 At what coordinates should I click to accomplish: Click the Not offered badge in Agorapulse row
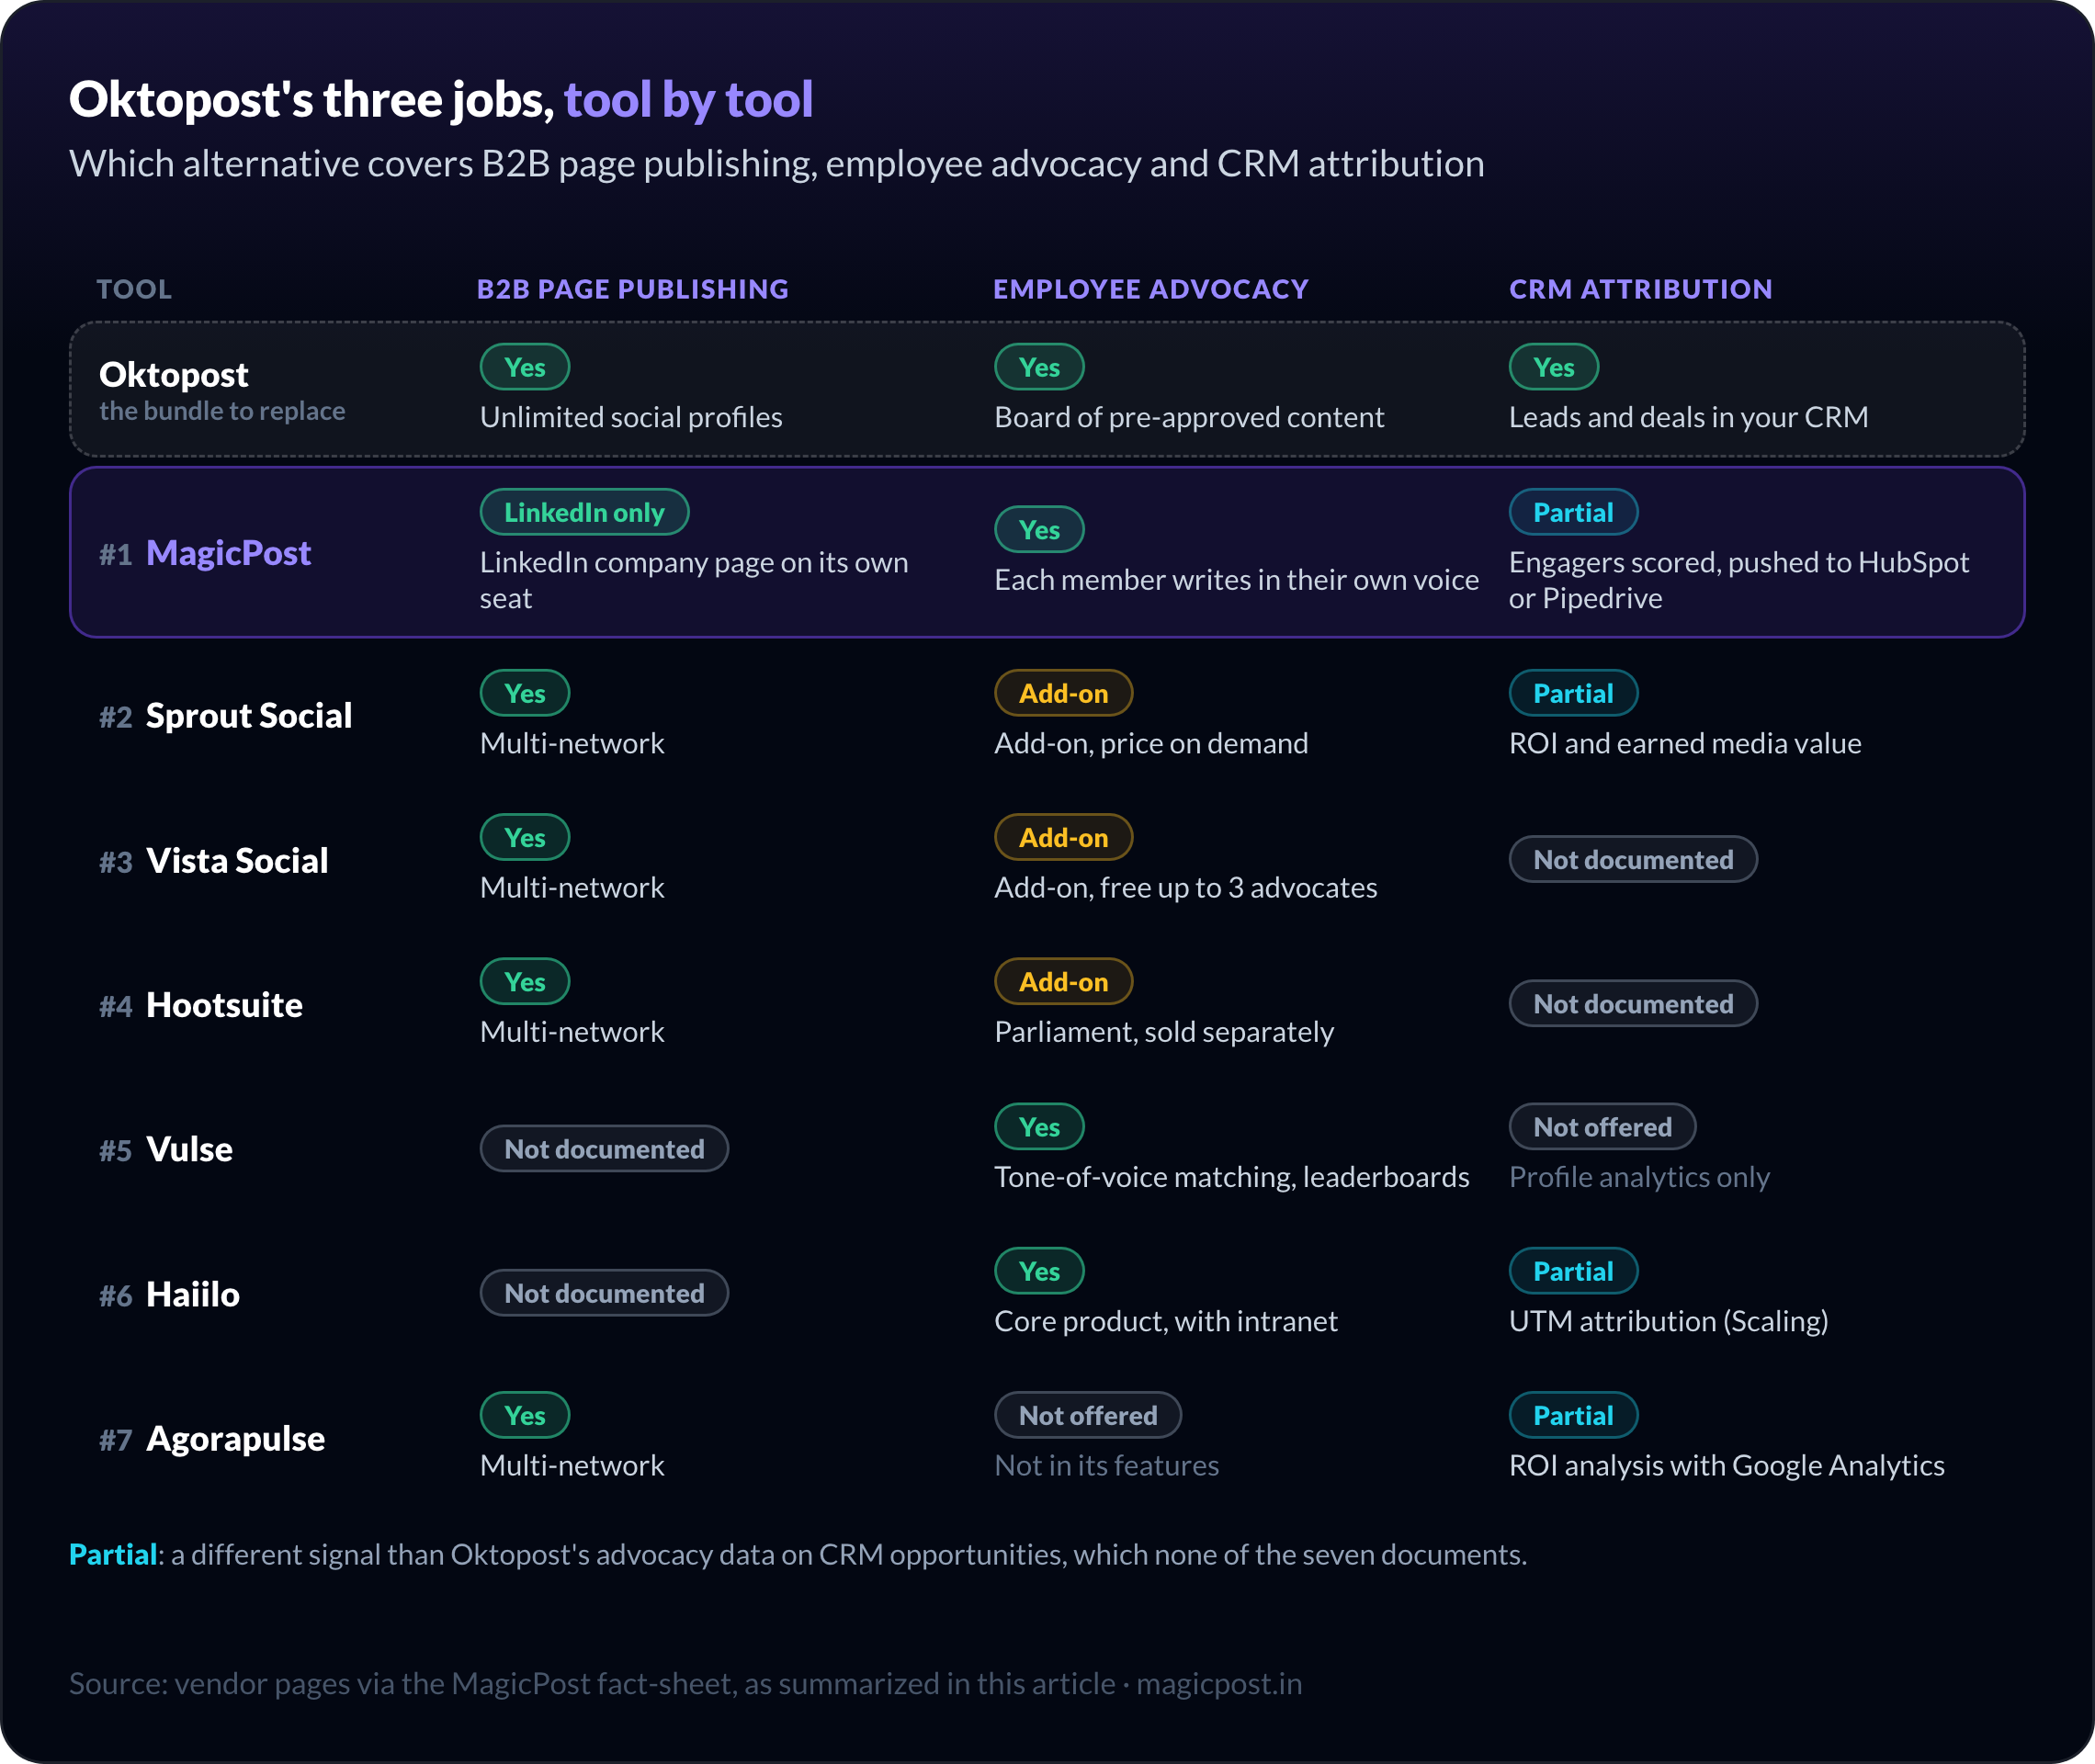pyautogui.click(x=1088, y=1415)
